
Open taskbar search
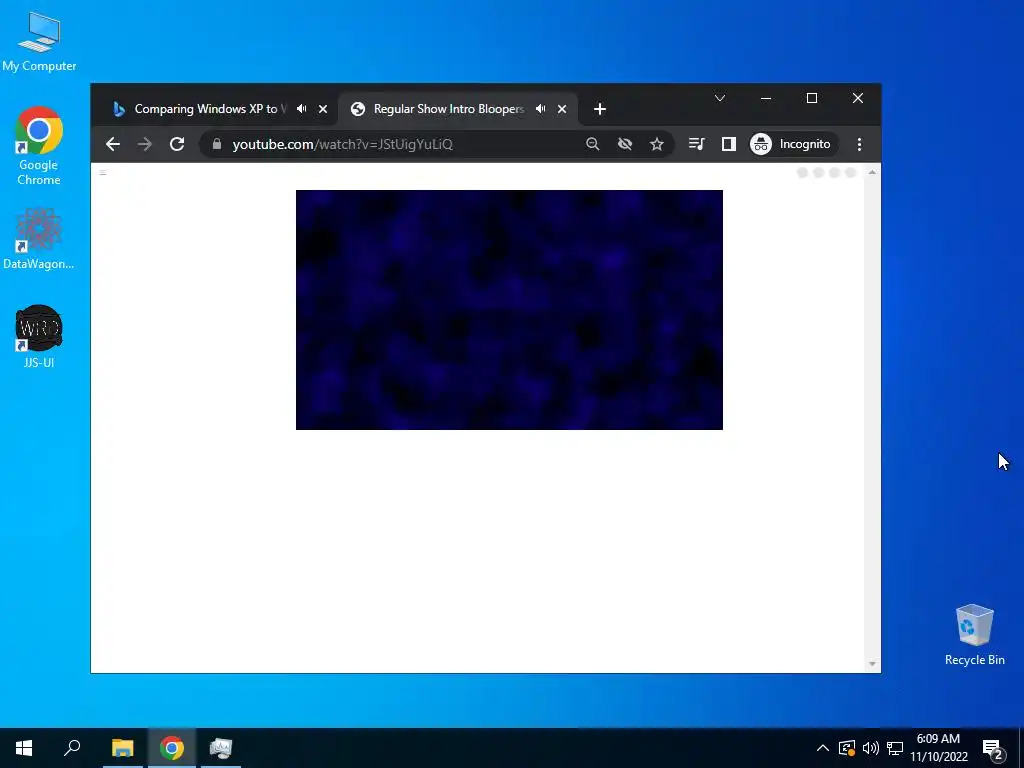point(72,748)
